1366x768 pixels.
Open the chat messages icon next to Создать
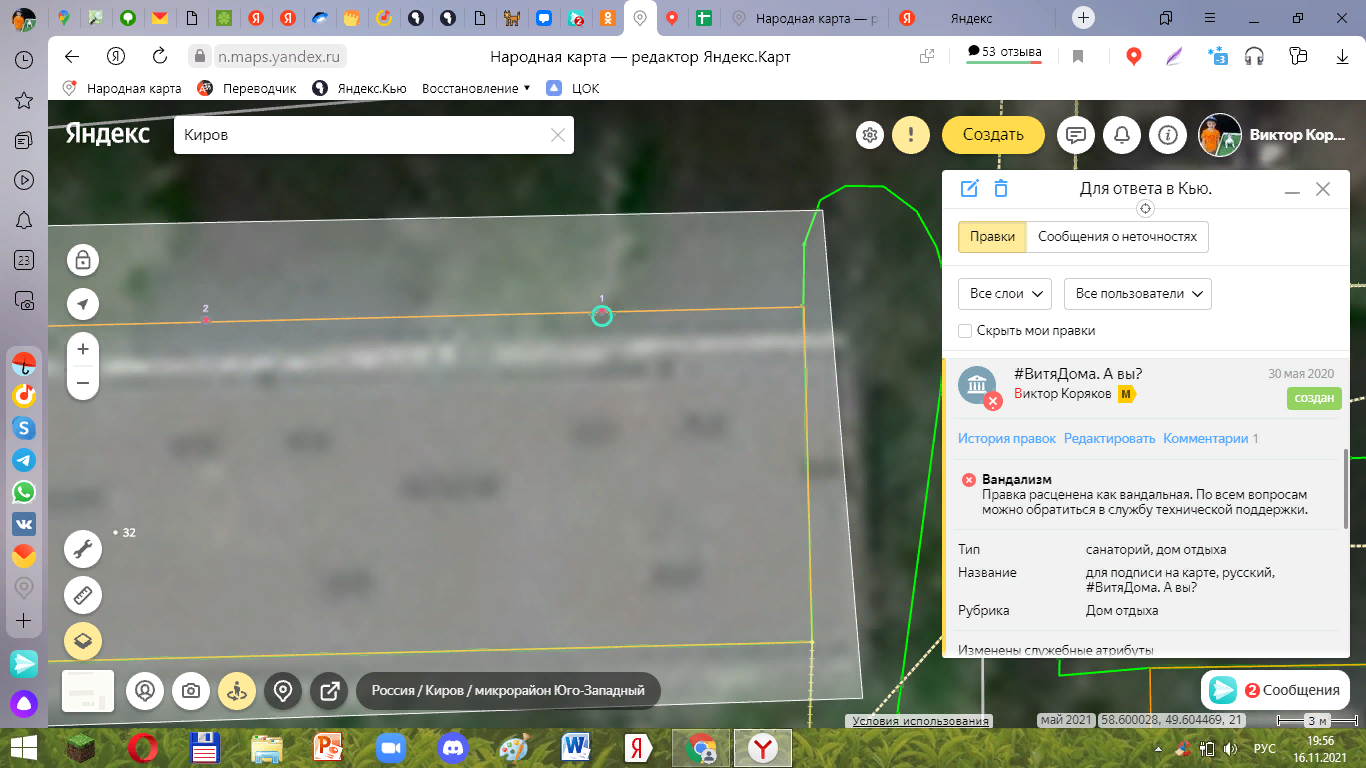click(1076, 134)
